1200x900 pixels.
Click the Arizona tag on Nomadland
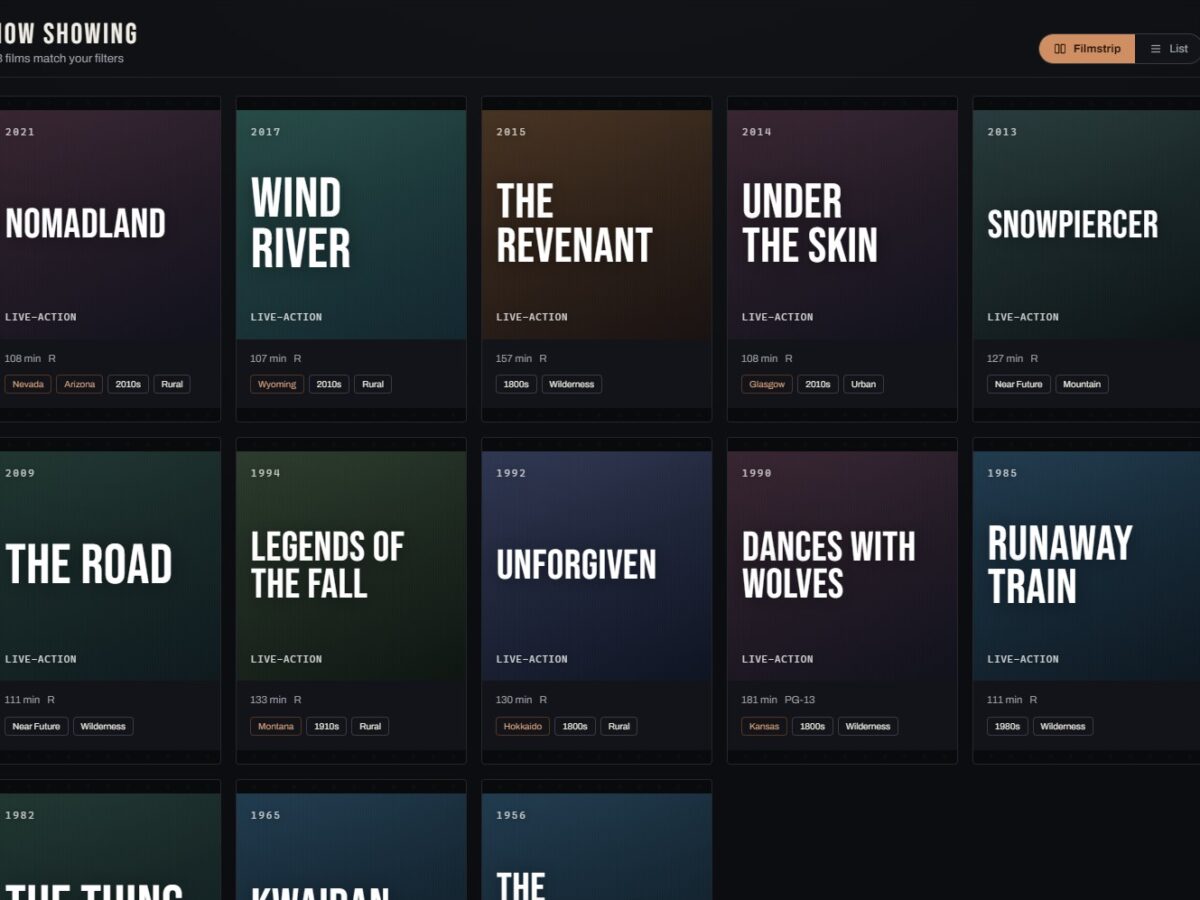click(79, 384)
